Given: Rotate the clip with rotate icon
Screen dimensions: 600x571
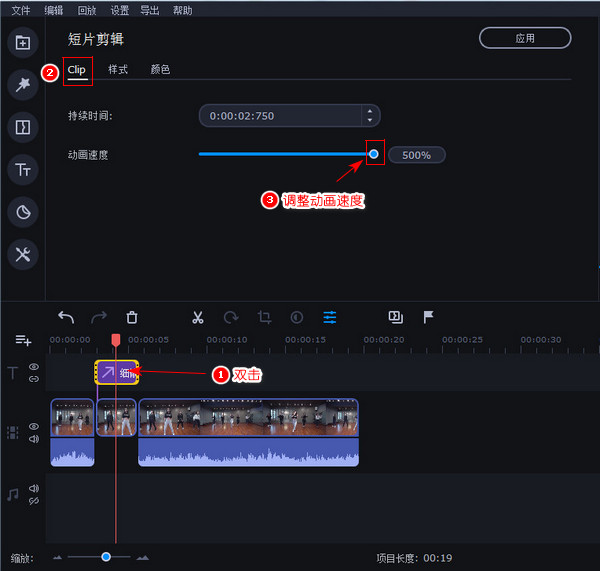Looking at the screenshot, I should pos(231,317).
